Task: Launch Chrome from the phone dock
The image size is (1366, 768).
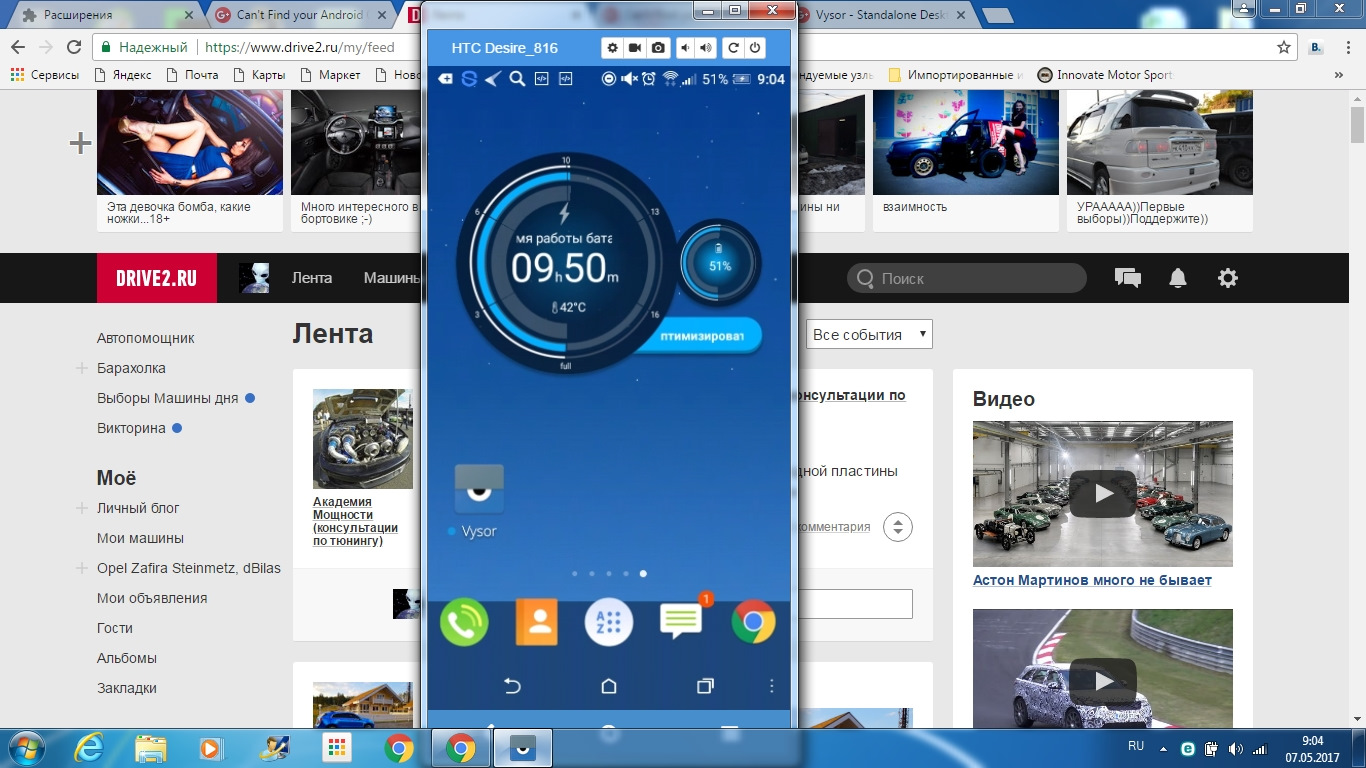Action: pyautogui.click(x=753, y=622)
